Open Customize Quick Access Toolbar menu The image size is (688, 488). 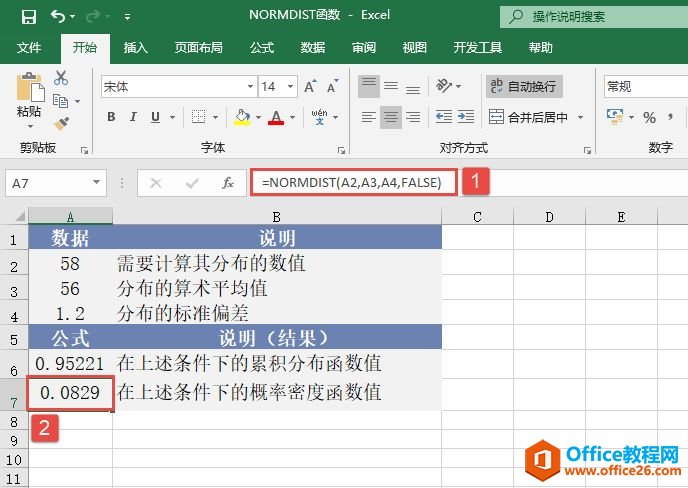[127, 17]
